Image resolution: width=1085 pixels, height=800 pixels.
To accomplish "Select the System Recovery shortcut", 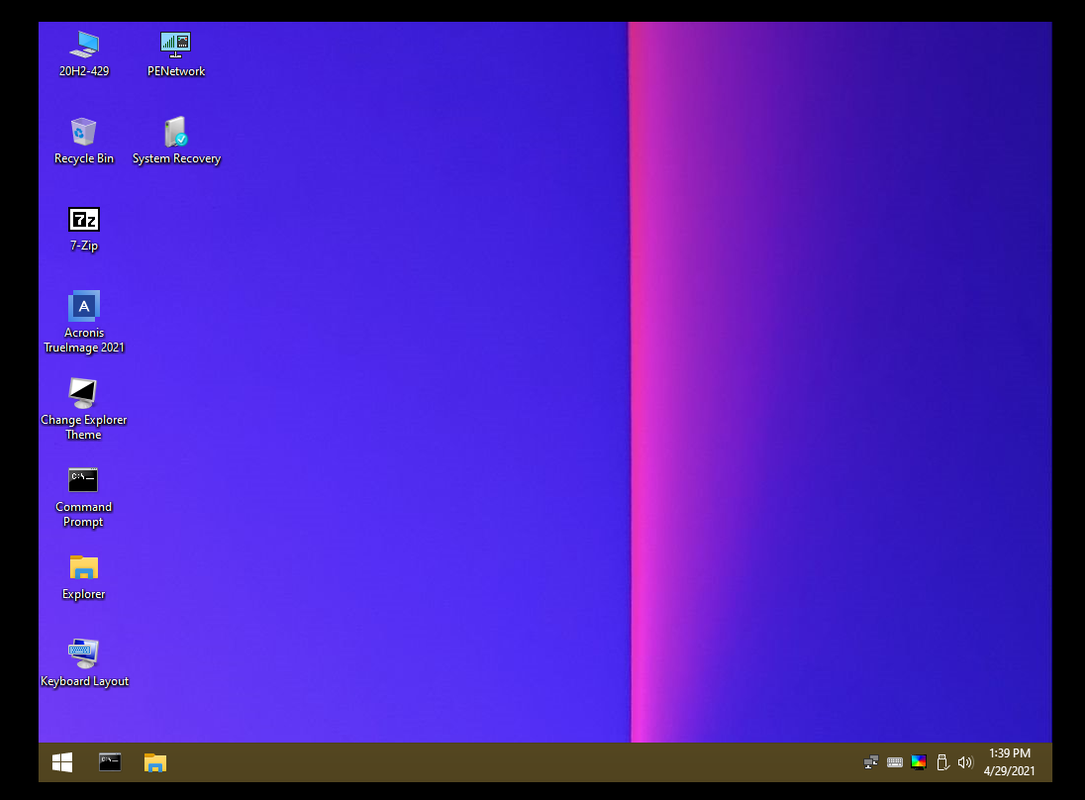I will (x=176, y=141).
